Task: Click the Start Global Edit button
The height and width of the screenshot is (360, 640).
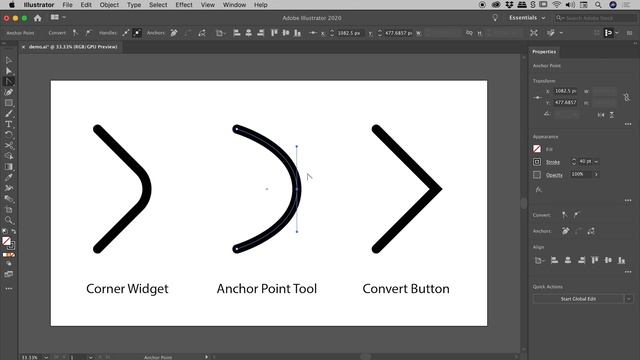Action: (x=578, y=299)
